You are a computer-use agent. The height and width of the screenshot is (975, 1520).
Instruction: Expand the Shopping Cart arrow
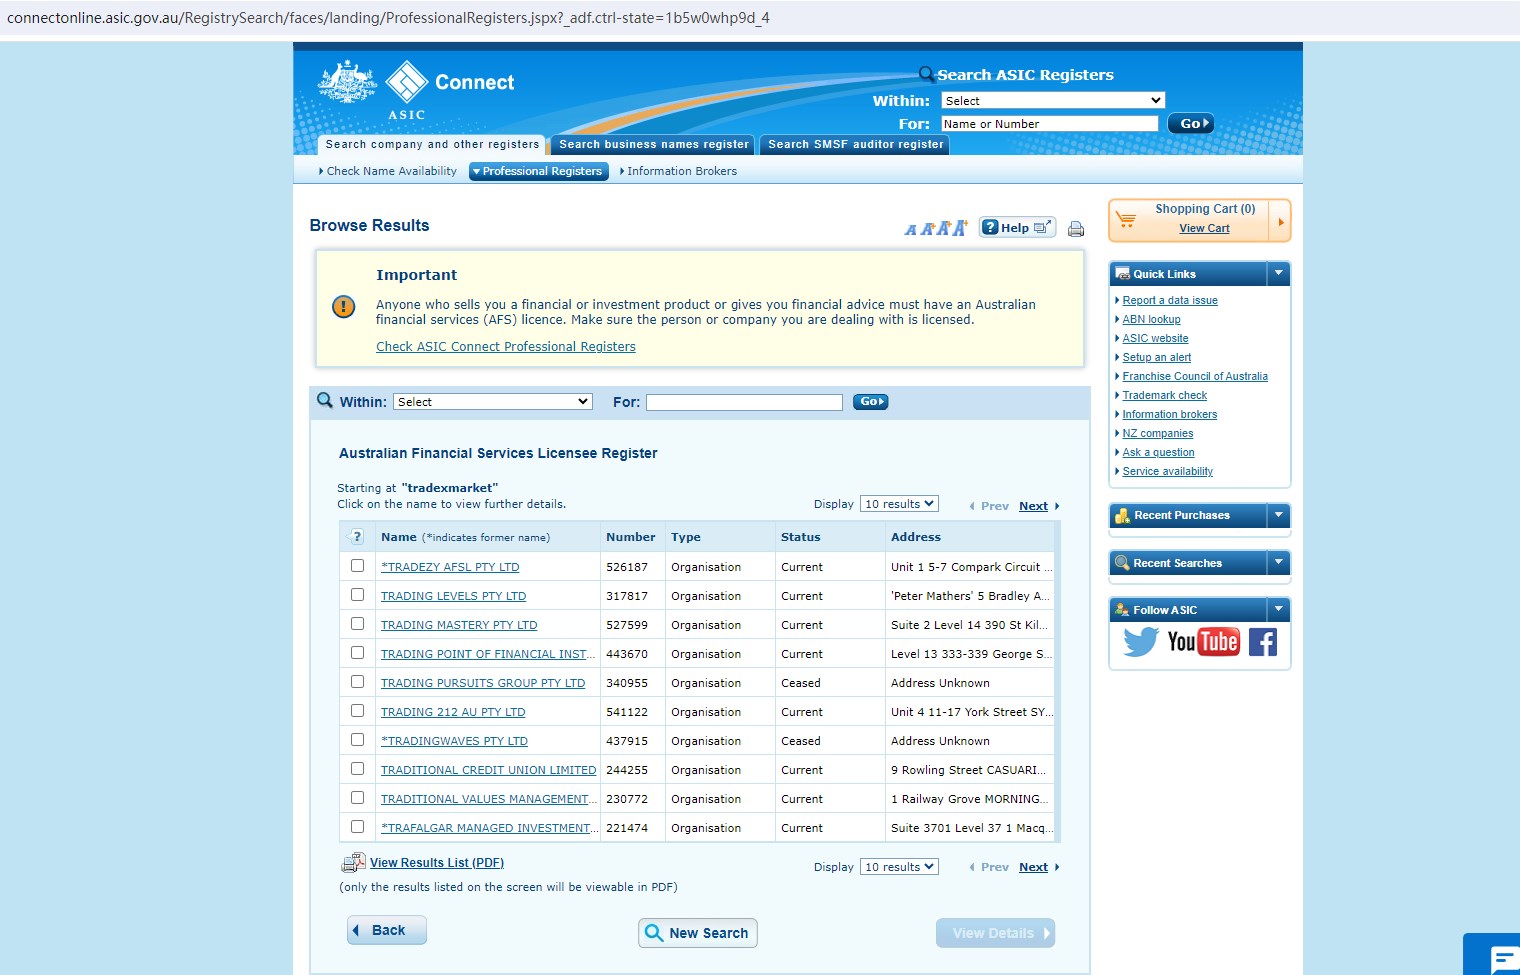pos(1280,221)
